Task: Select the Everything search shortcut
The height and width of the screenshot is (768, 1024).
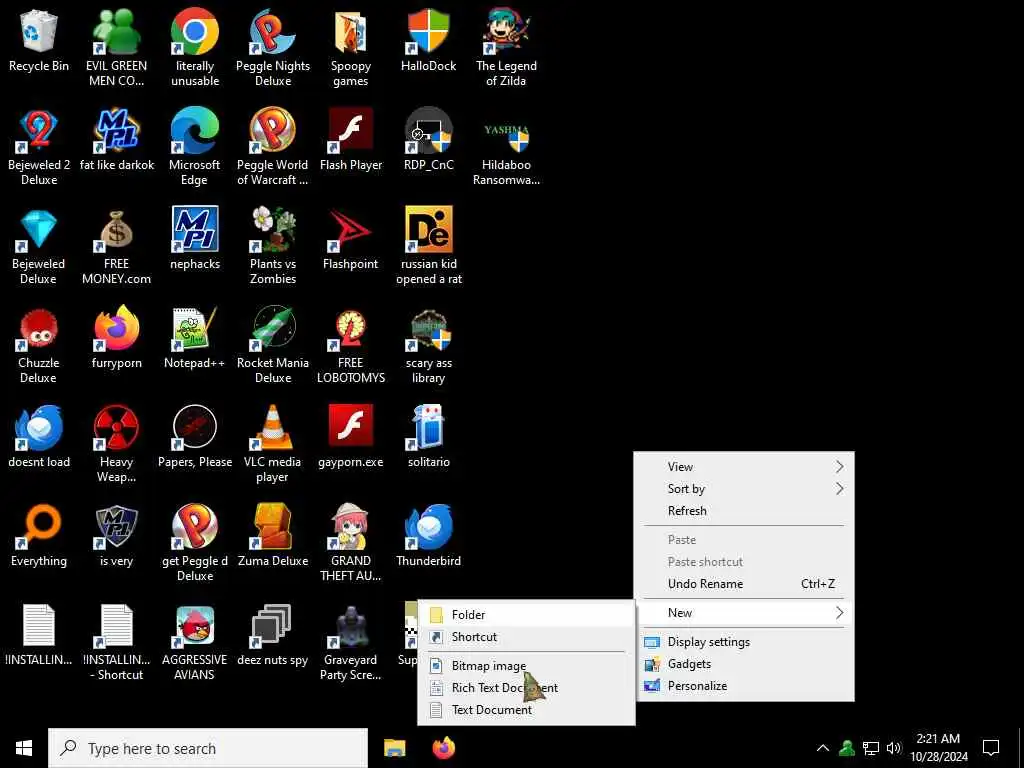Action: pyautogui.click(x=39, y=537)
